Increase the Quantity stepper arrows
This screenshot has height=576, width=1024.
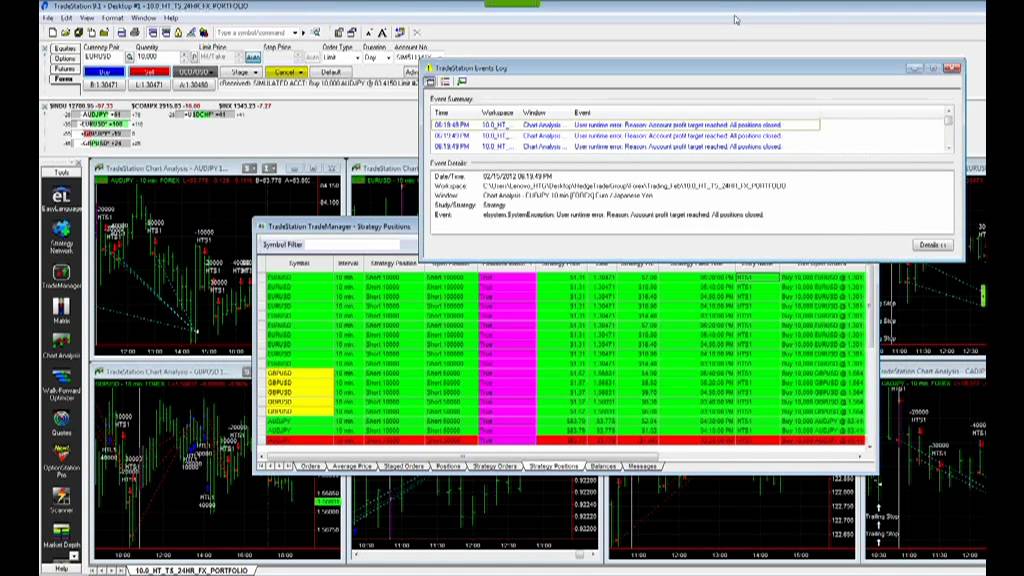[x=184, y=56]
